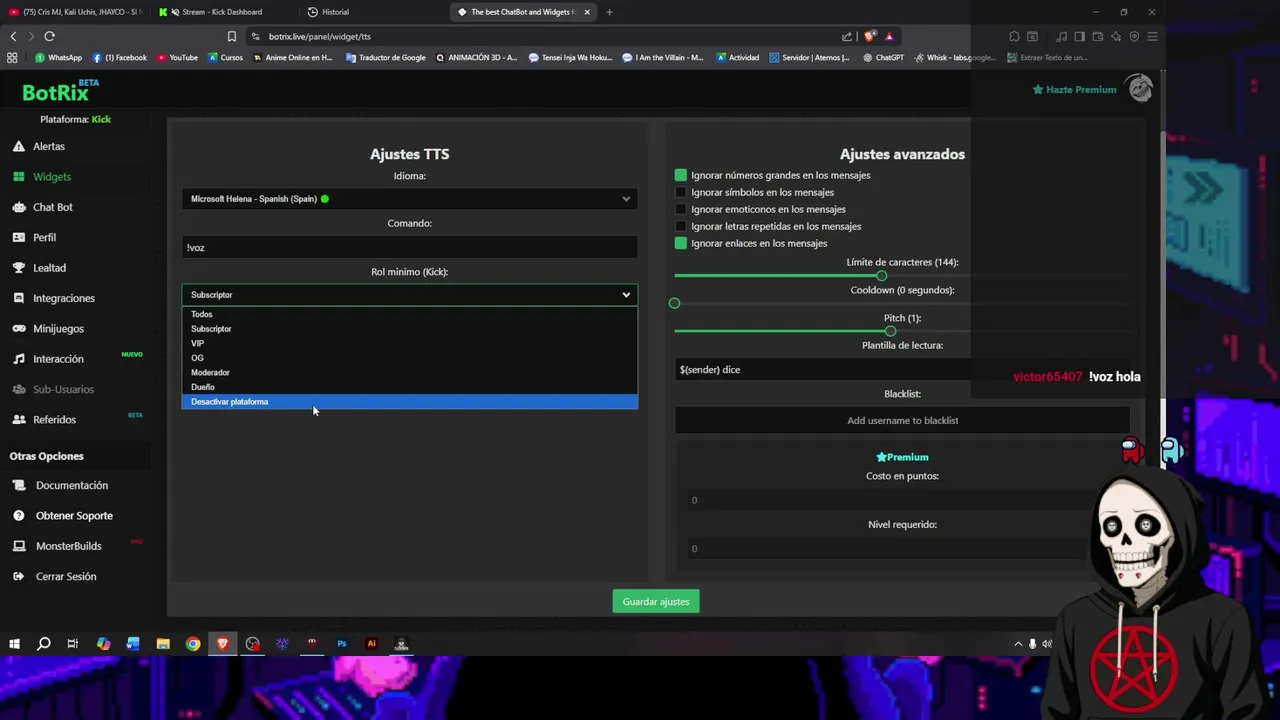The image size is (1280, 720).
Task: Open Photoshop from the taskbar
Action: (342, 644)
